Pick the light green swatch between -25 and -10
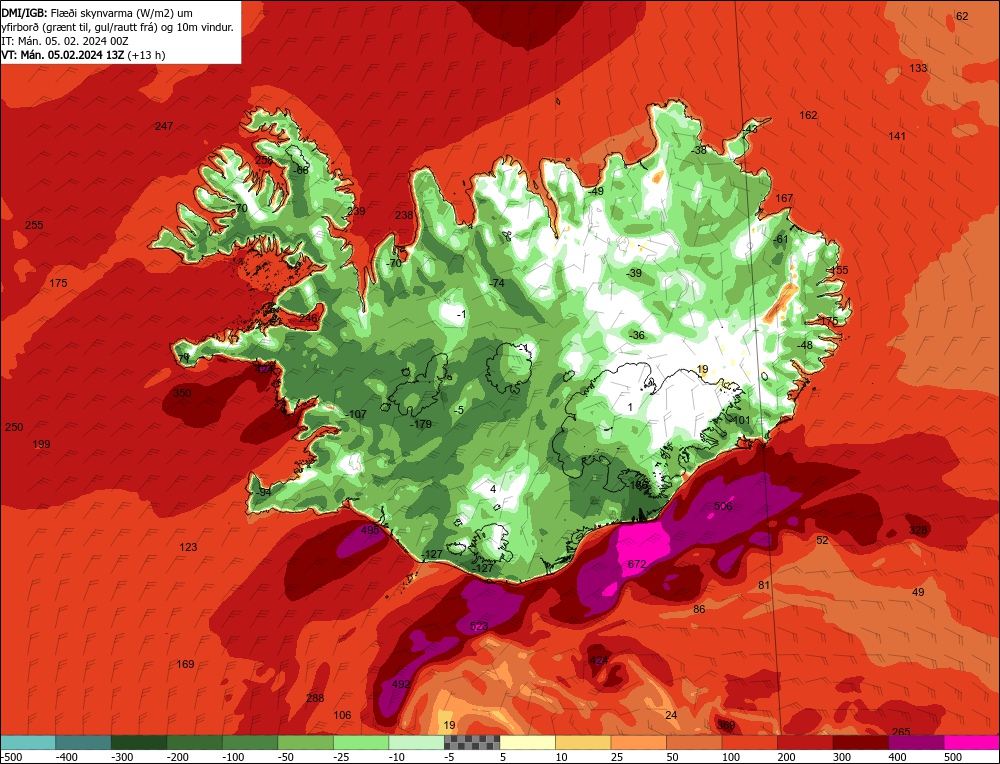 click(x=361, y=742)
